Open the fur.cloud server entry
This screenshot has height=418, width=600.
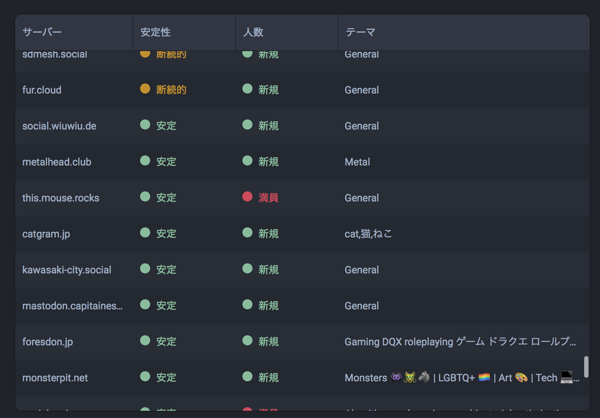coord(42,90)
